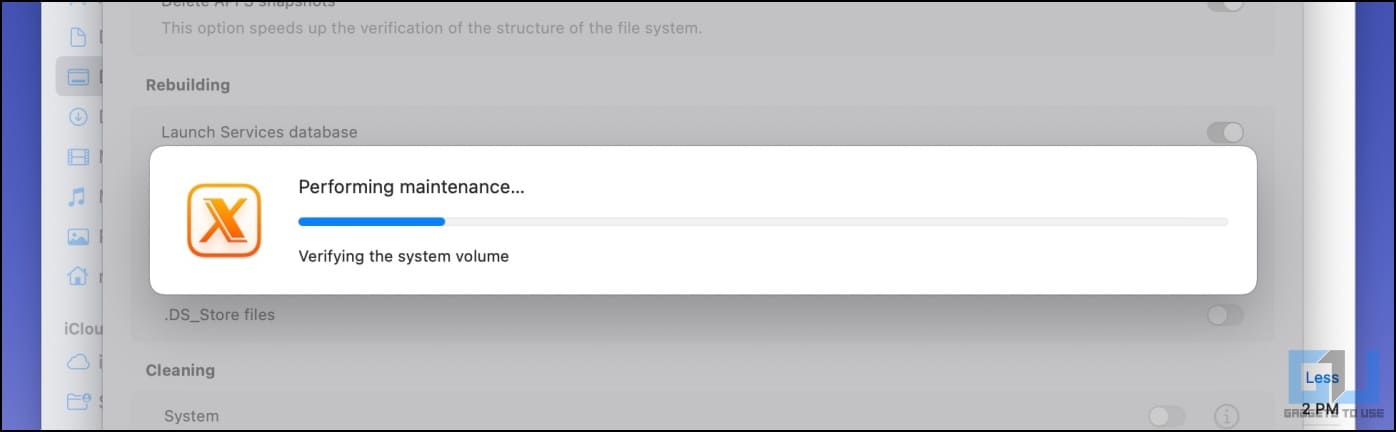Open the Downloads arrow icon in the sidebar
1396x432 pixels.
click(x=78, y=116)
